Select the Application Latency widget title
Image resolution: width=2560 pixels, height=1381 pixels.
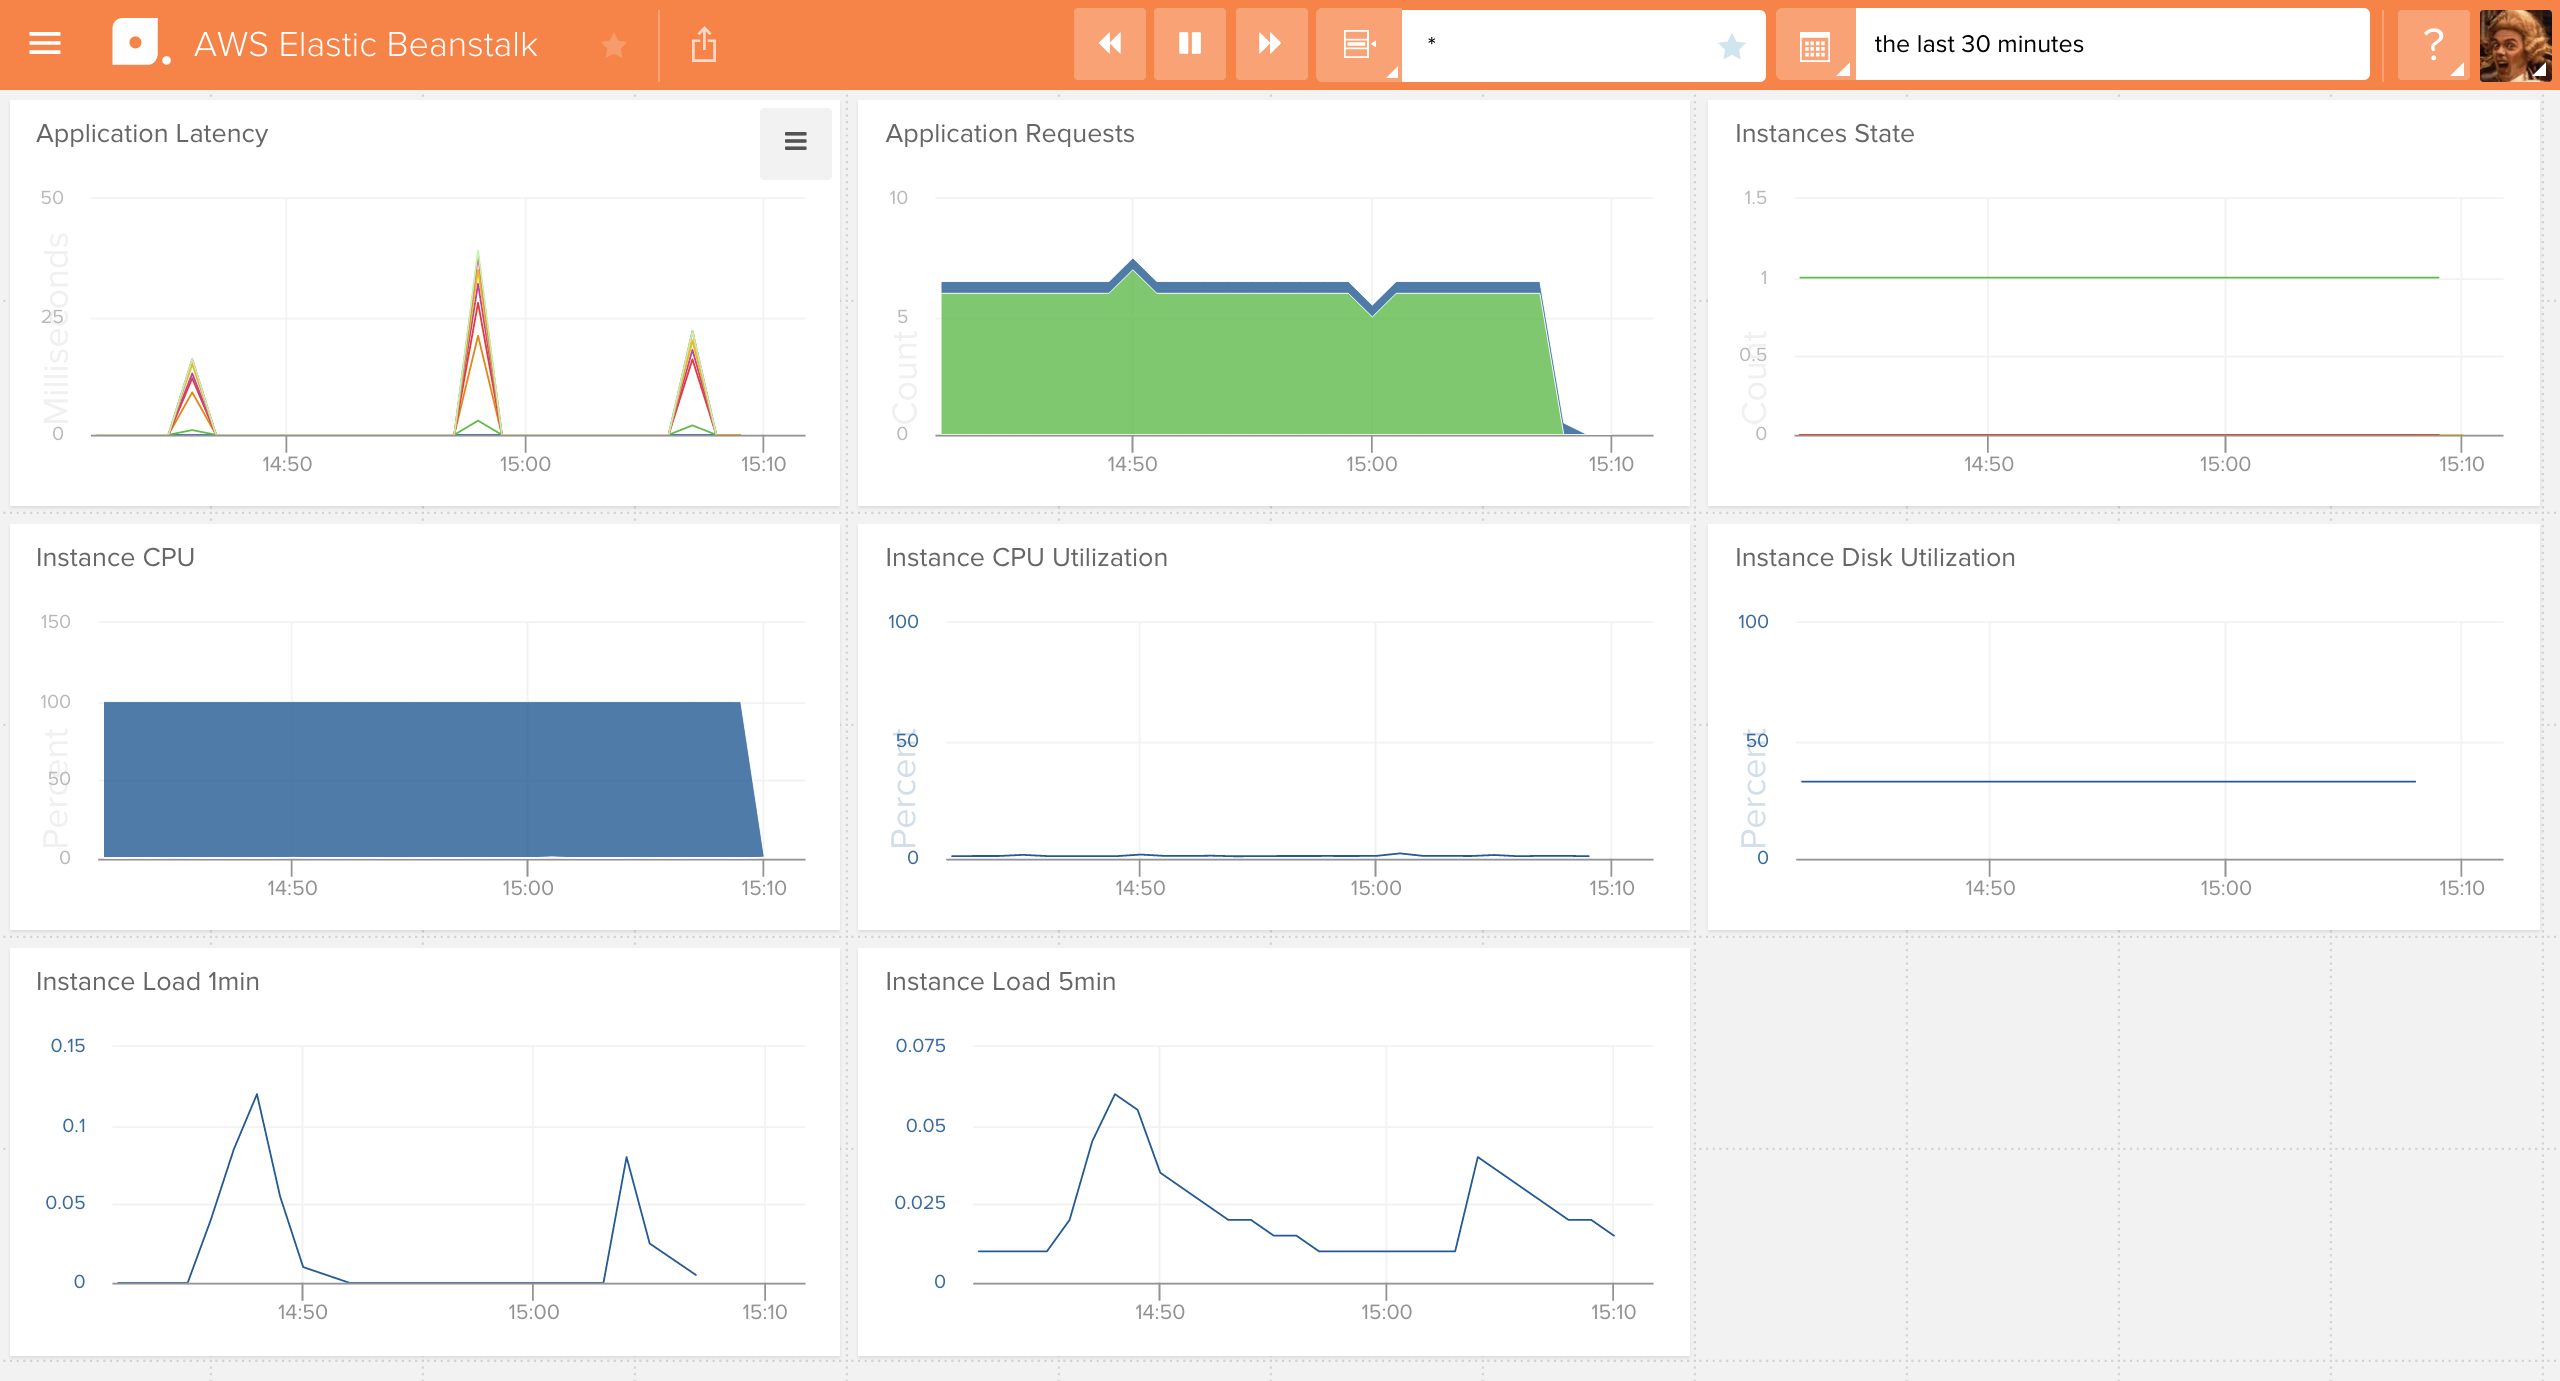152,134
